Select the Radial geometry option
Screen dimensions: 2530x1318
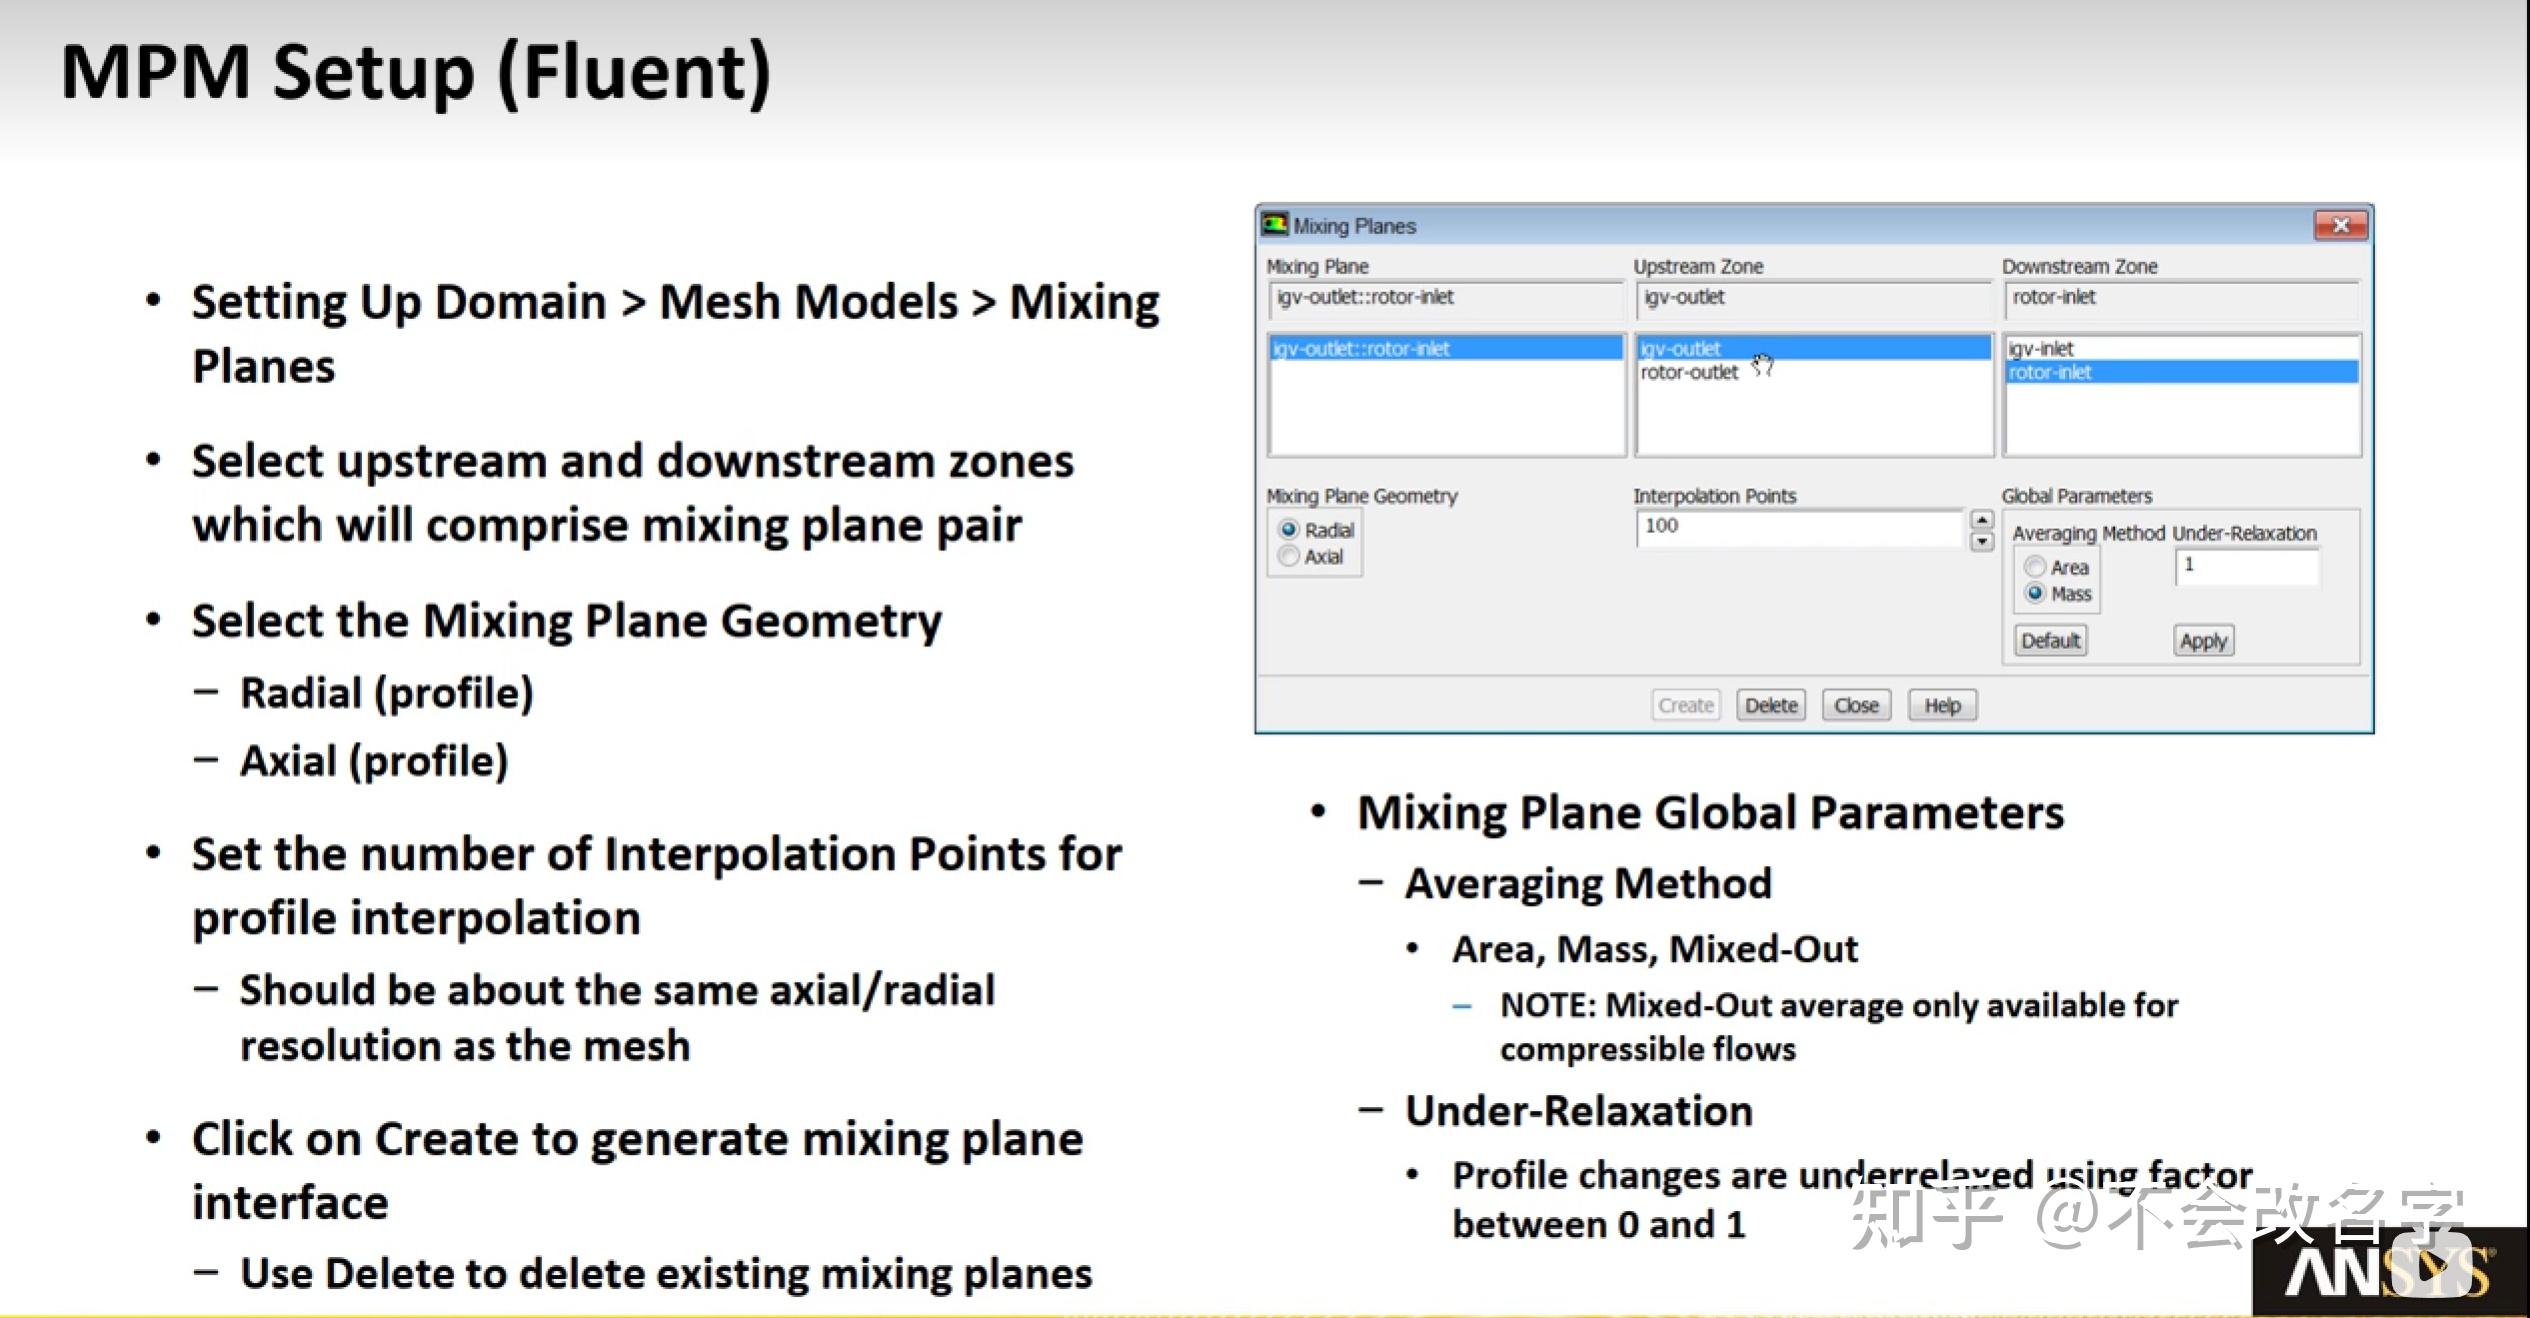pyautogui.click(x=1289, y=529)
